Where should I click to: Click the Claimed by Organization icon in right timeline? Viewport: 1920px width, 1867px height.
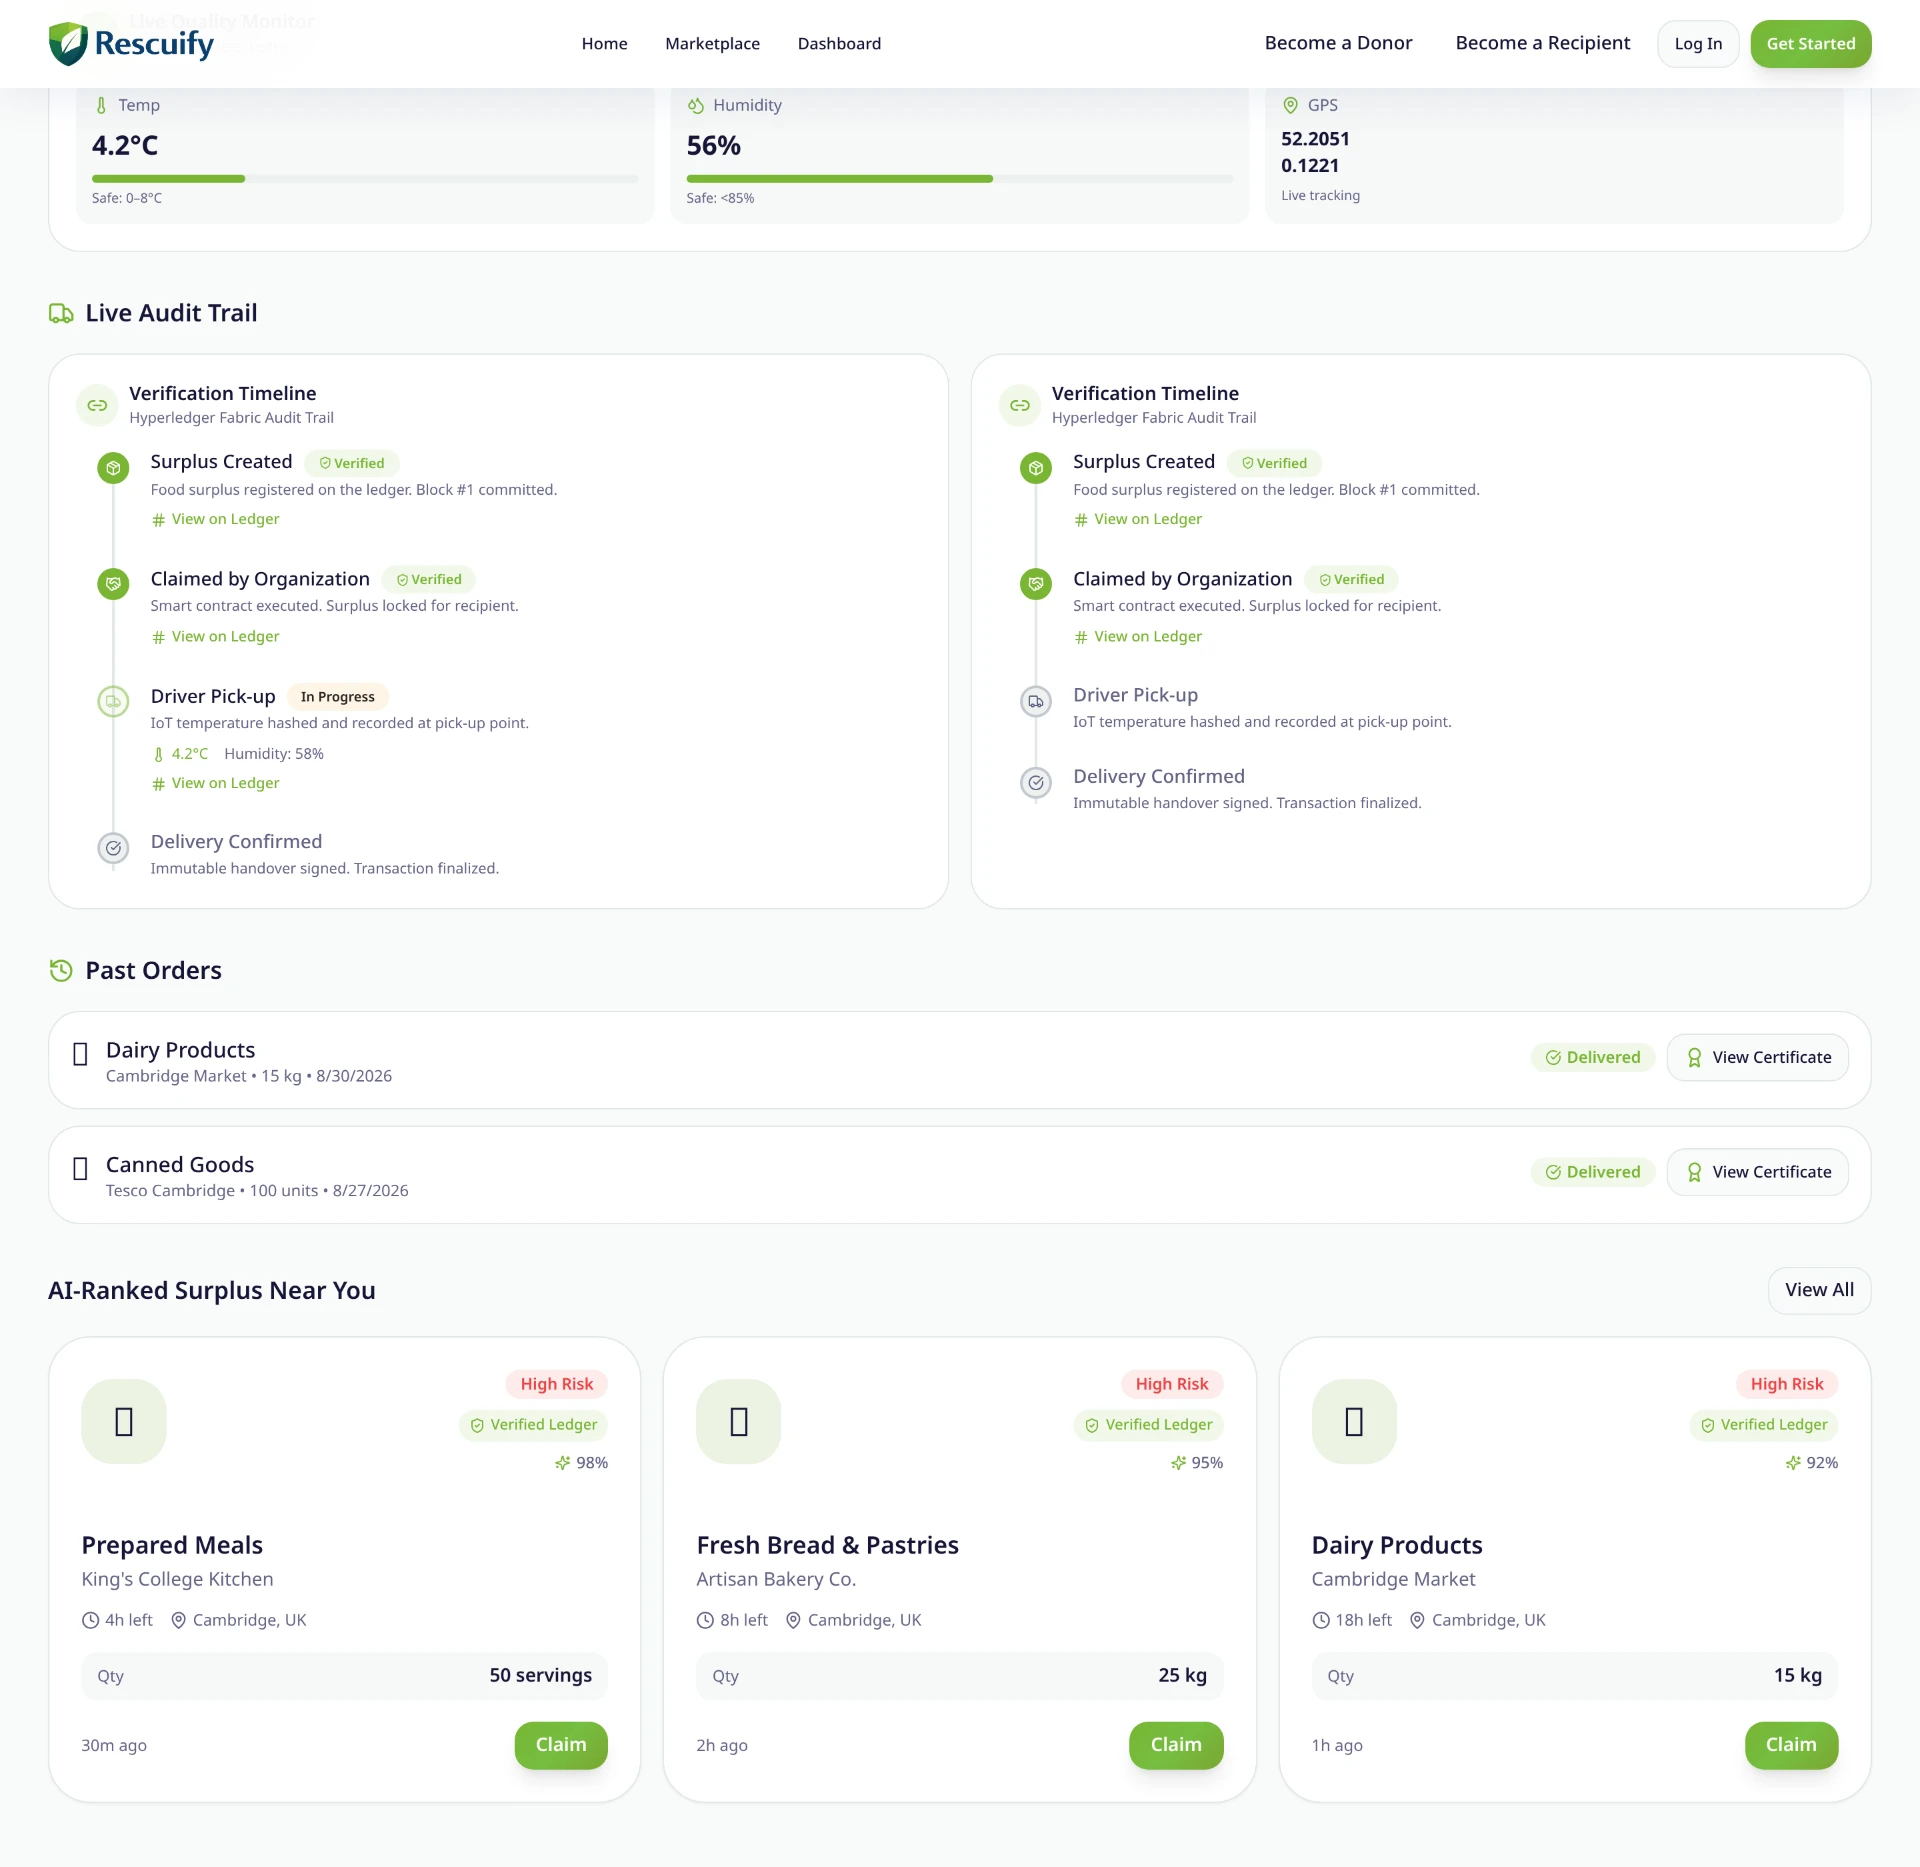click(1036, 584)
